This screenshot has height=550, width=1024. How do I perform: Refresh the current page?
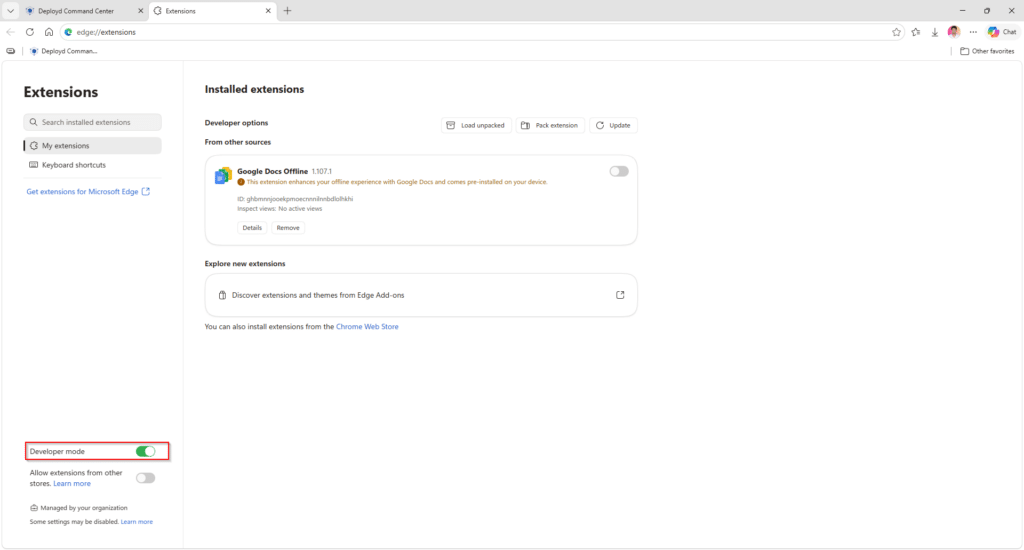29,32
